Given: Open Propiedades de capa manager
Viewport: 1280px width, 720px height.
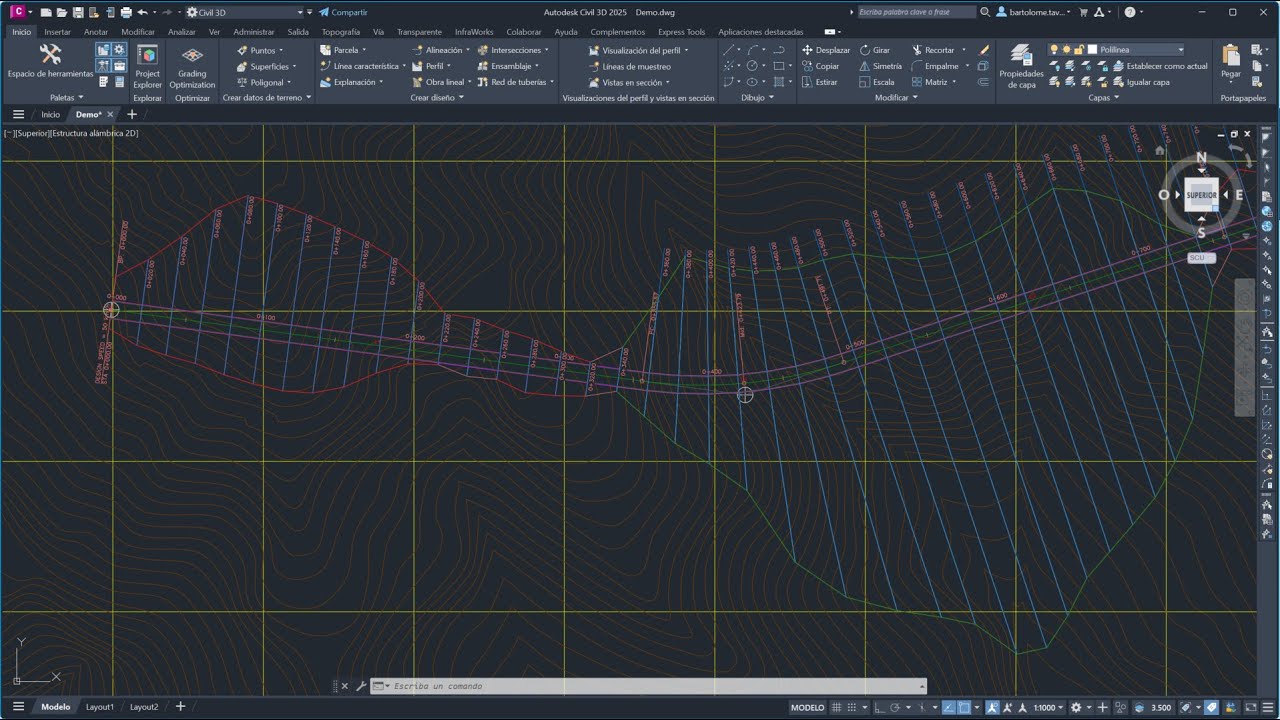Looking at the screenshot, I should [1021, 66].
